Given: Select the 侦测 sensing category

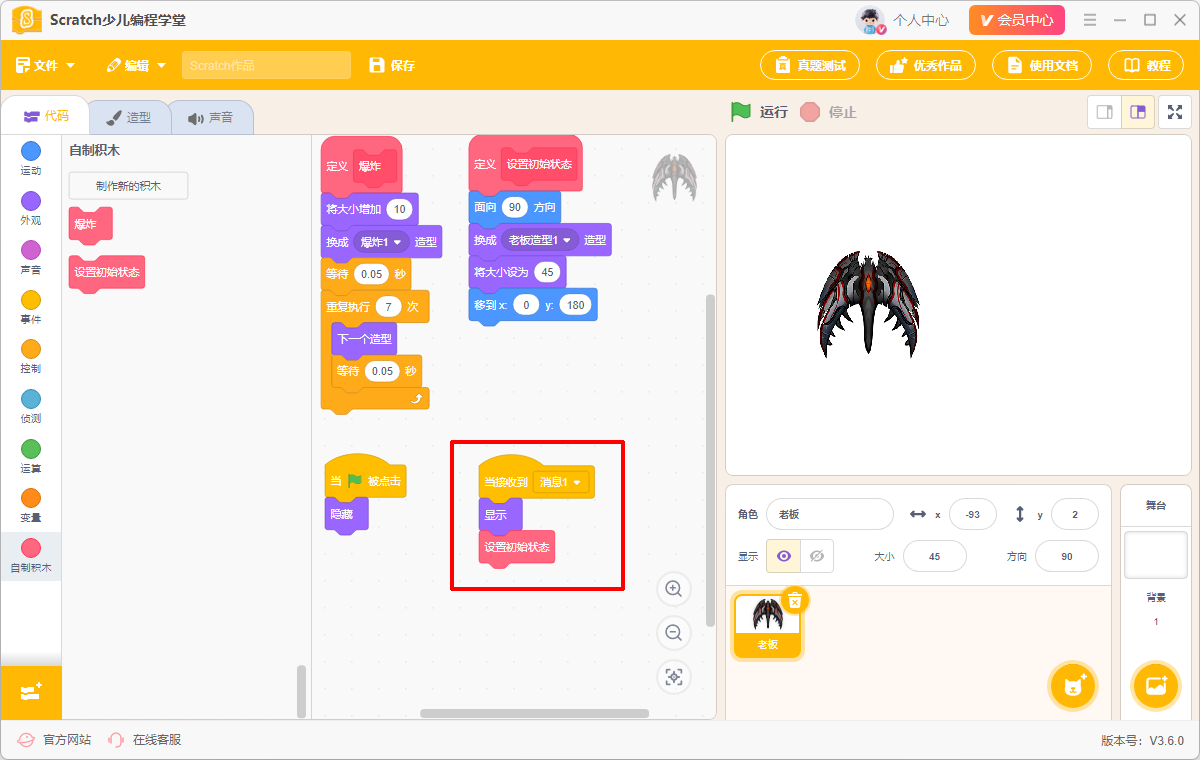Looking at the screenshot, I should pos(31,406).
